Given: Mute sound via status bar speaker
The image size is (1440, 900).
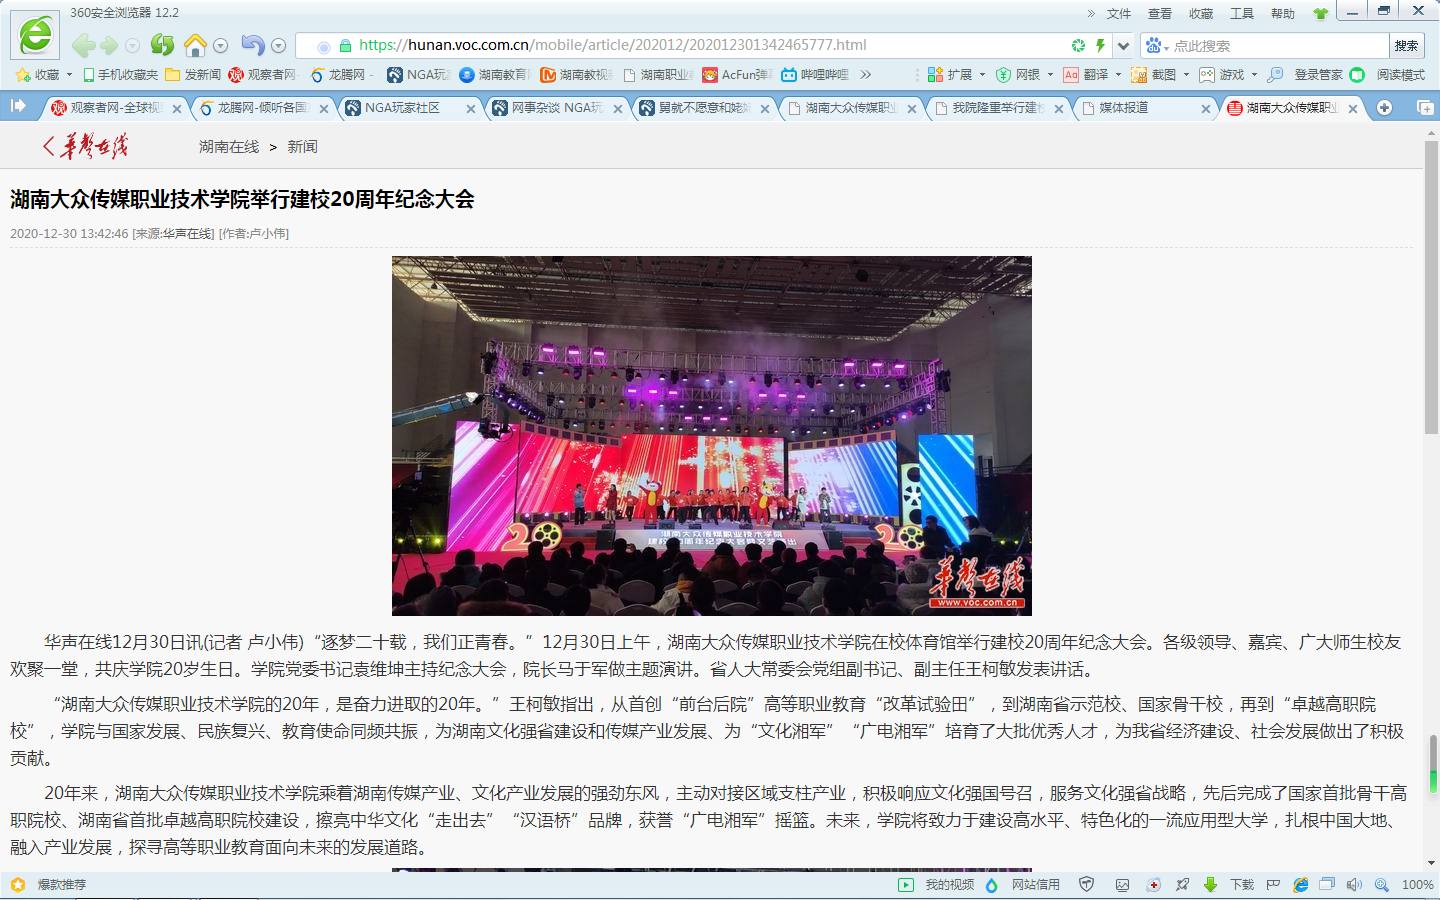Looking at the screenshot, I should (x=1354, y=885).
